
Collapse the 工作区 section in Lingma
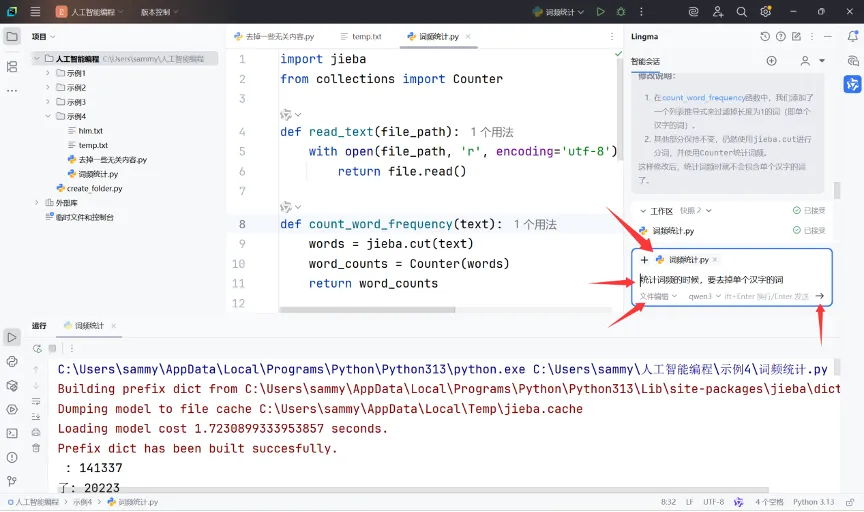point(643,211)
